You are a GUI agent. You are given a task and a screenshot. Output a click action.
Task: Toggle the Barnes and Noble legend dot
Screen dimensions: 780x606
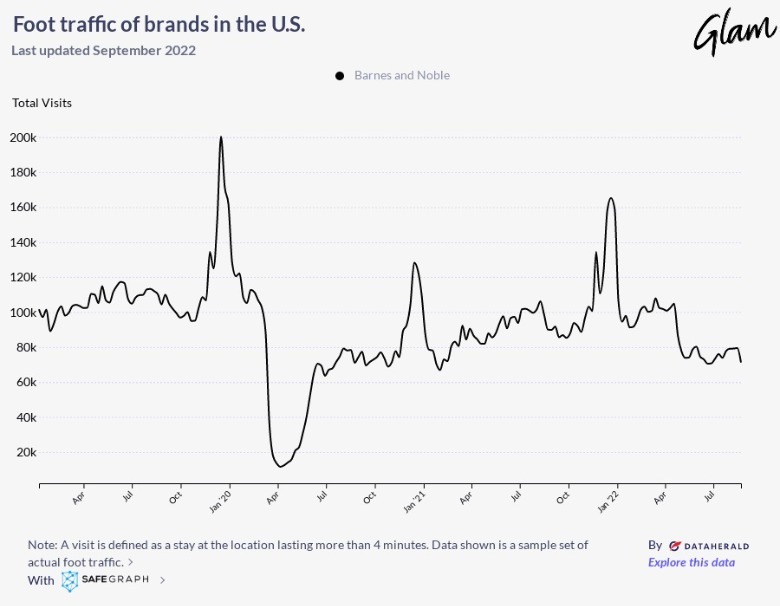340,76
